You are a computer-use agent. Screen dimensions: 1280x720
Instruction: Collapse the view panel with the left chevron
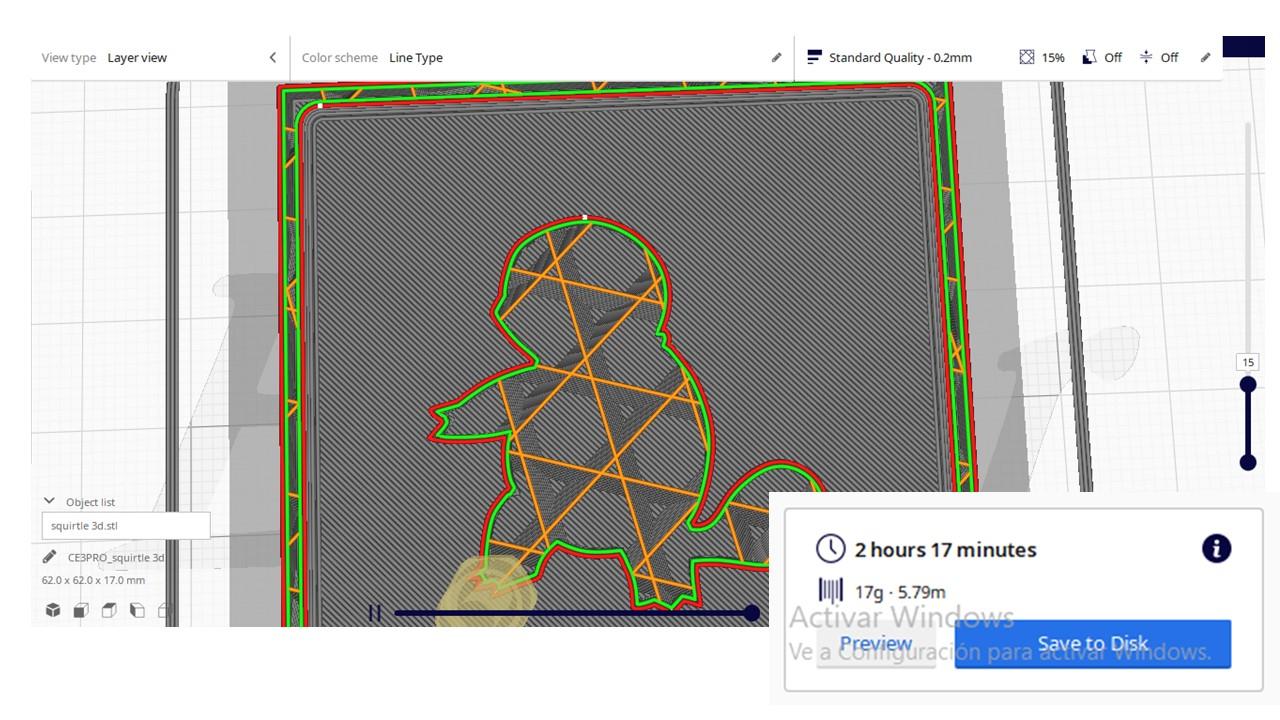coord(272,58)
